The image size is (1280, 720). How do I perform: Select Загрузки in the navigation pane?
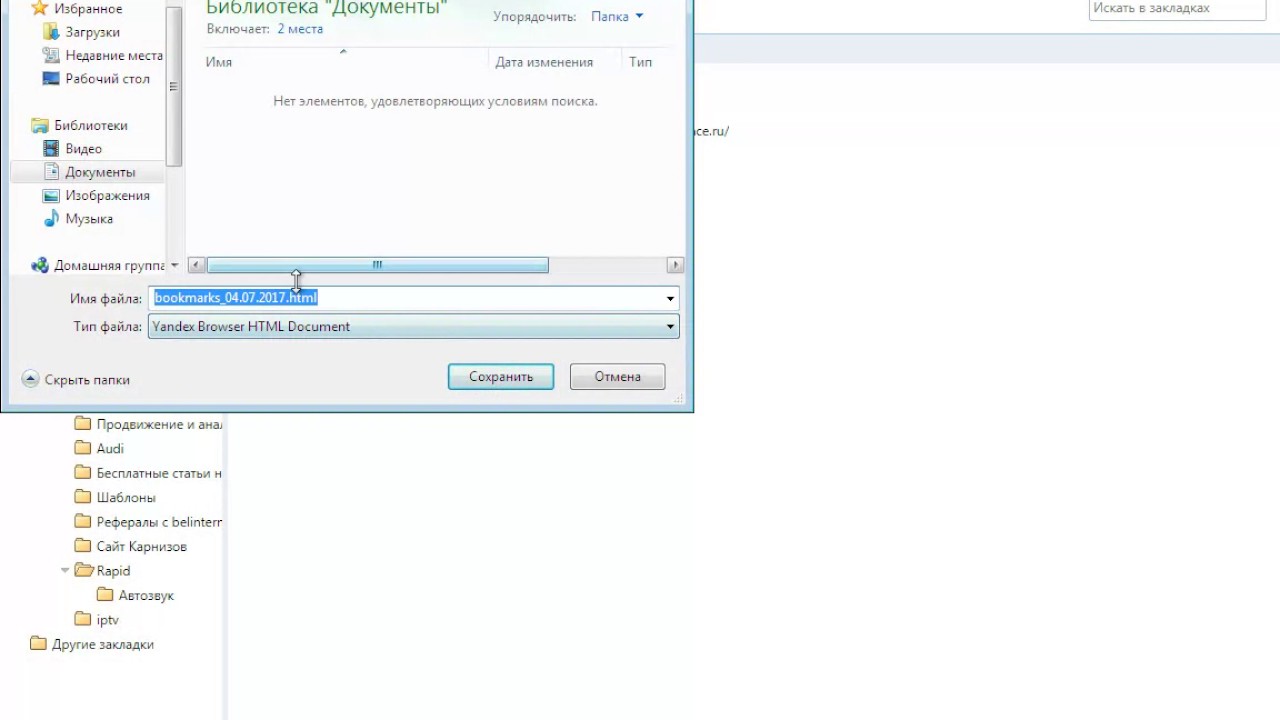pos(92,32)
